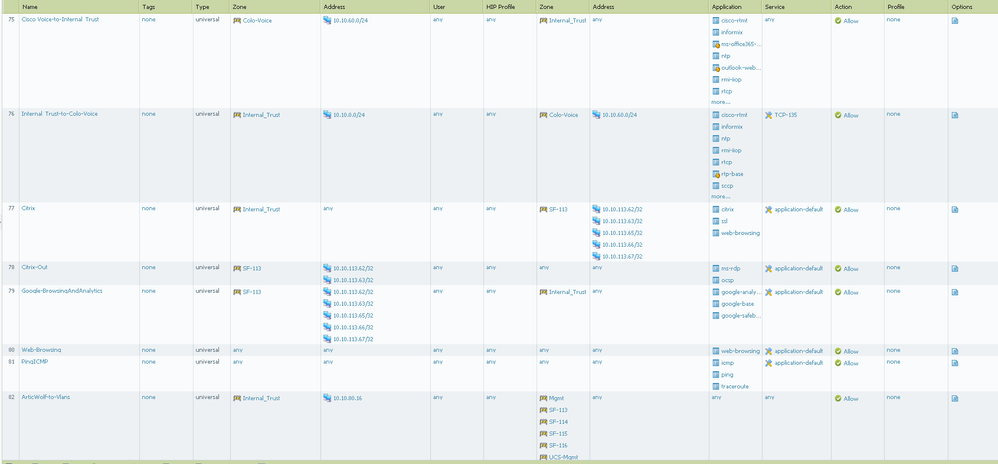Screen dimensions: 998x464
Task: Expand more applications below the sccp entry
Action: click(x=721, y=197)
